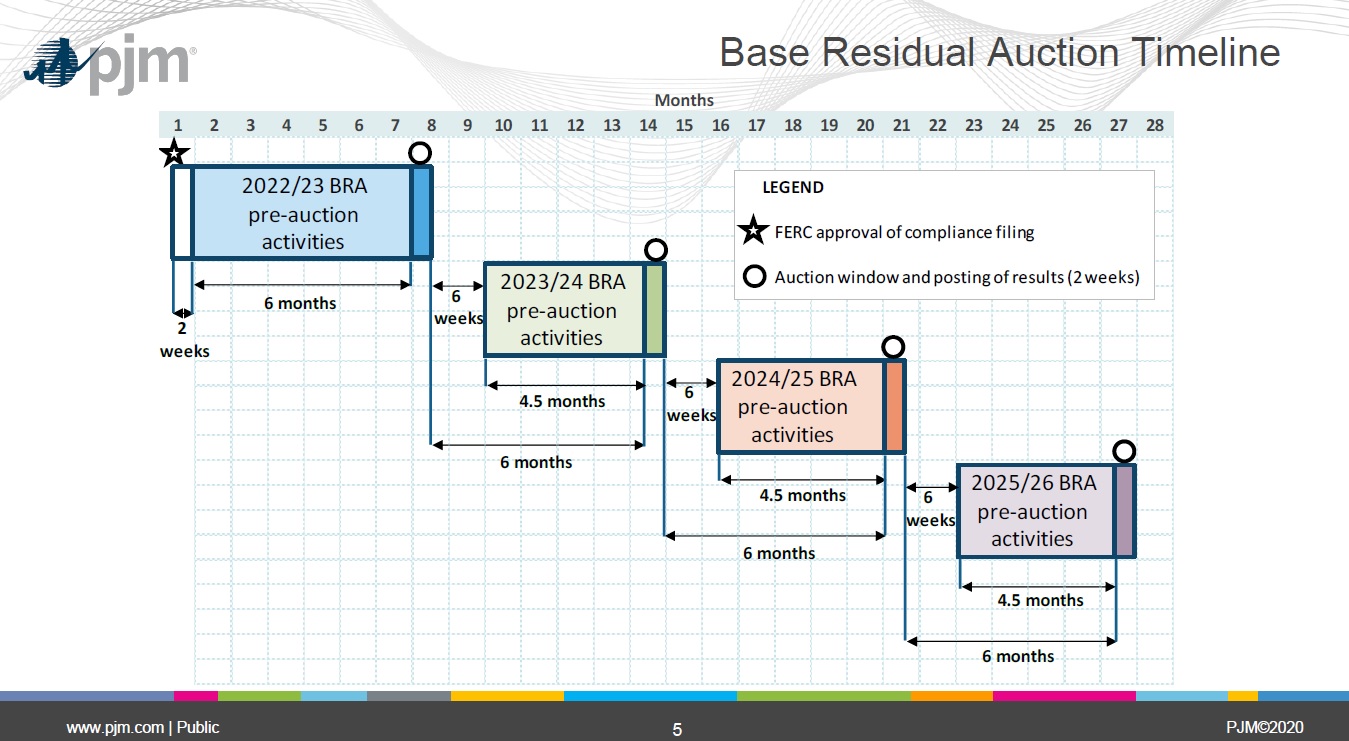
Task: Click the circle marker above 2023/24 BRA block
Action: (x=655, y=249)
